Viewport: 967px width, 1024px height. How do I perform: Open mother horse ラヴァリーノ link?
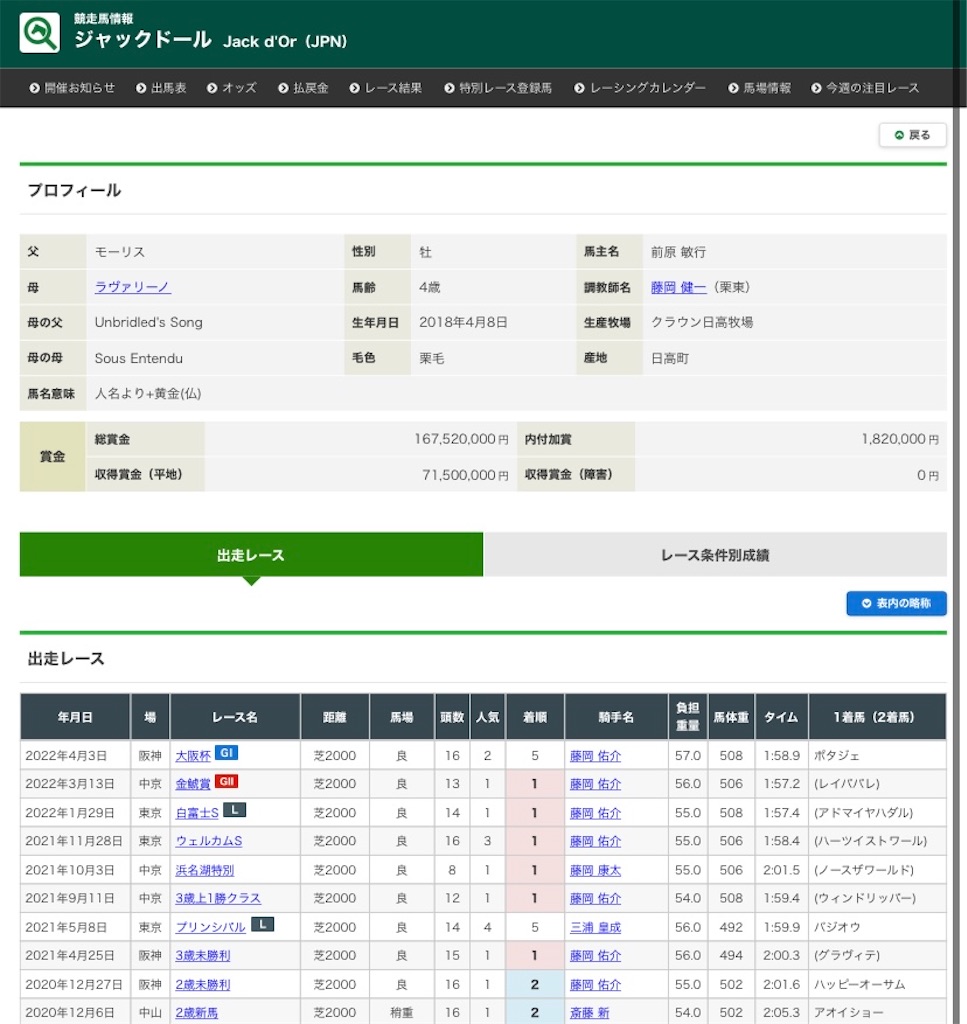[133, 287]
